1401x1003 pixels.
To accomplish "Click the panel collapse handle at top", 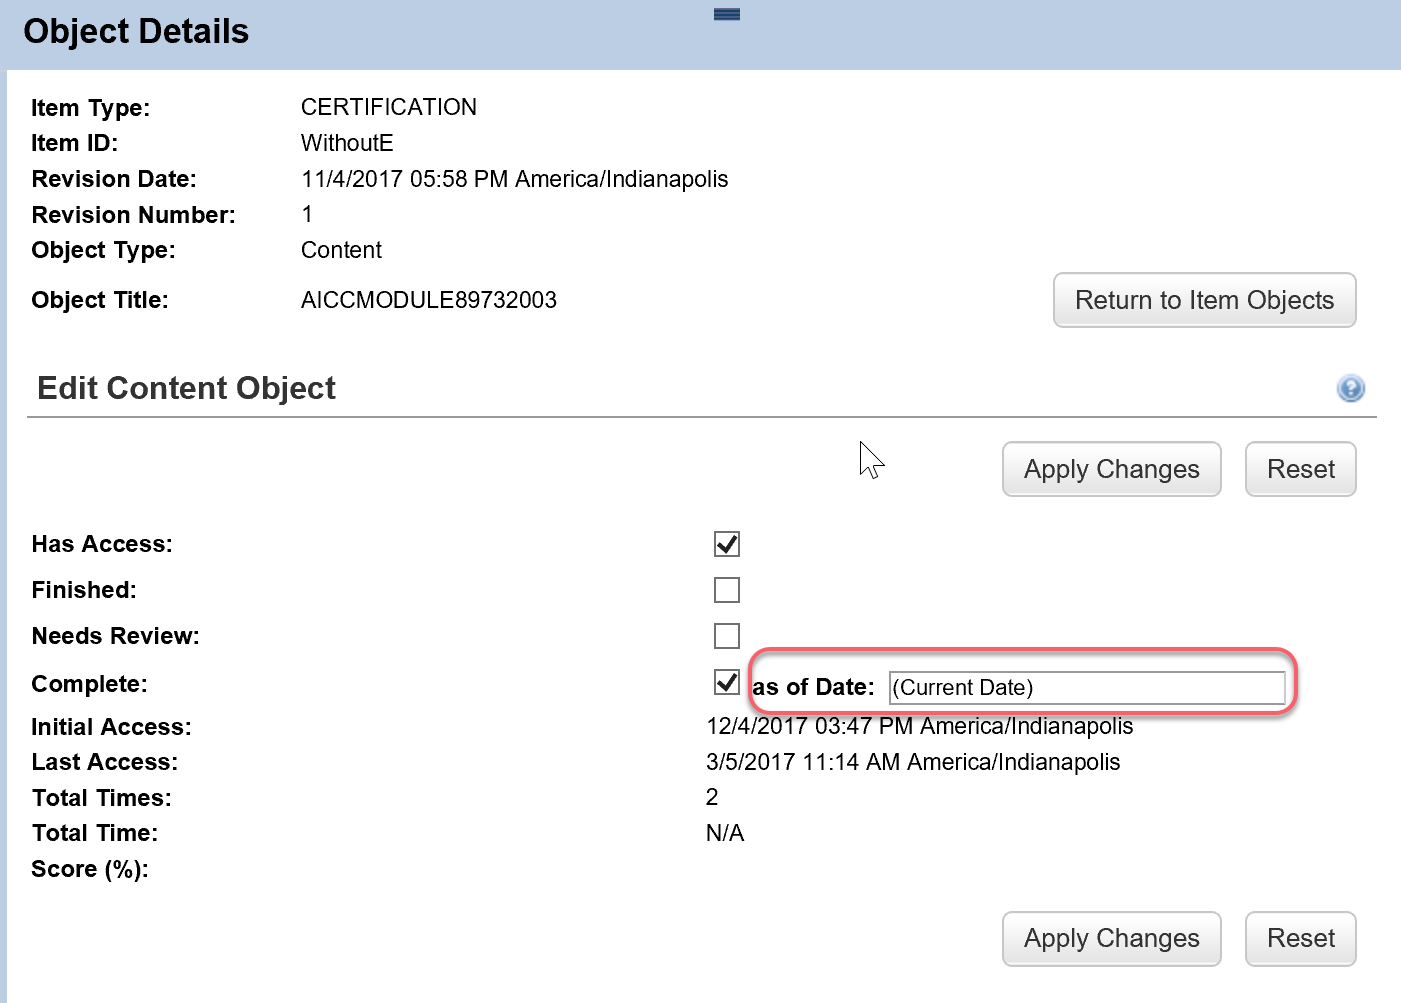I will pyautogui.click(x=727, y=14).
